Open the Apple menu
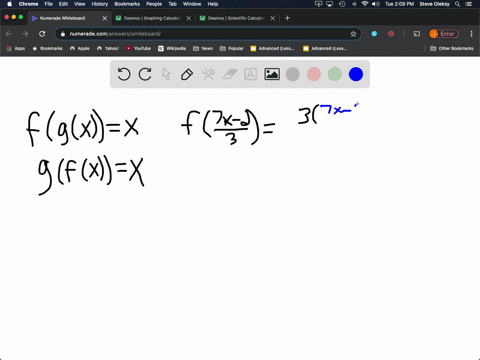Screen dimensions: 480x360 (x=9, y=4)
